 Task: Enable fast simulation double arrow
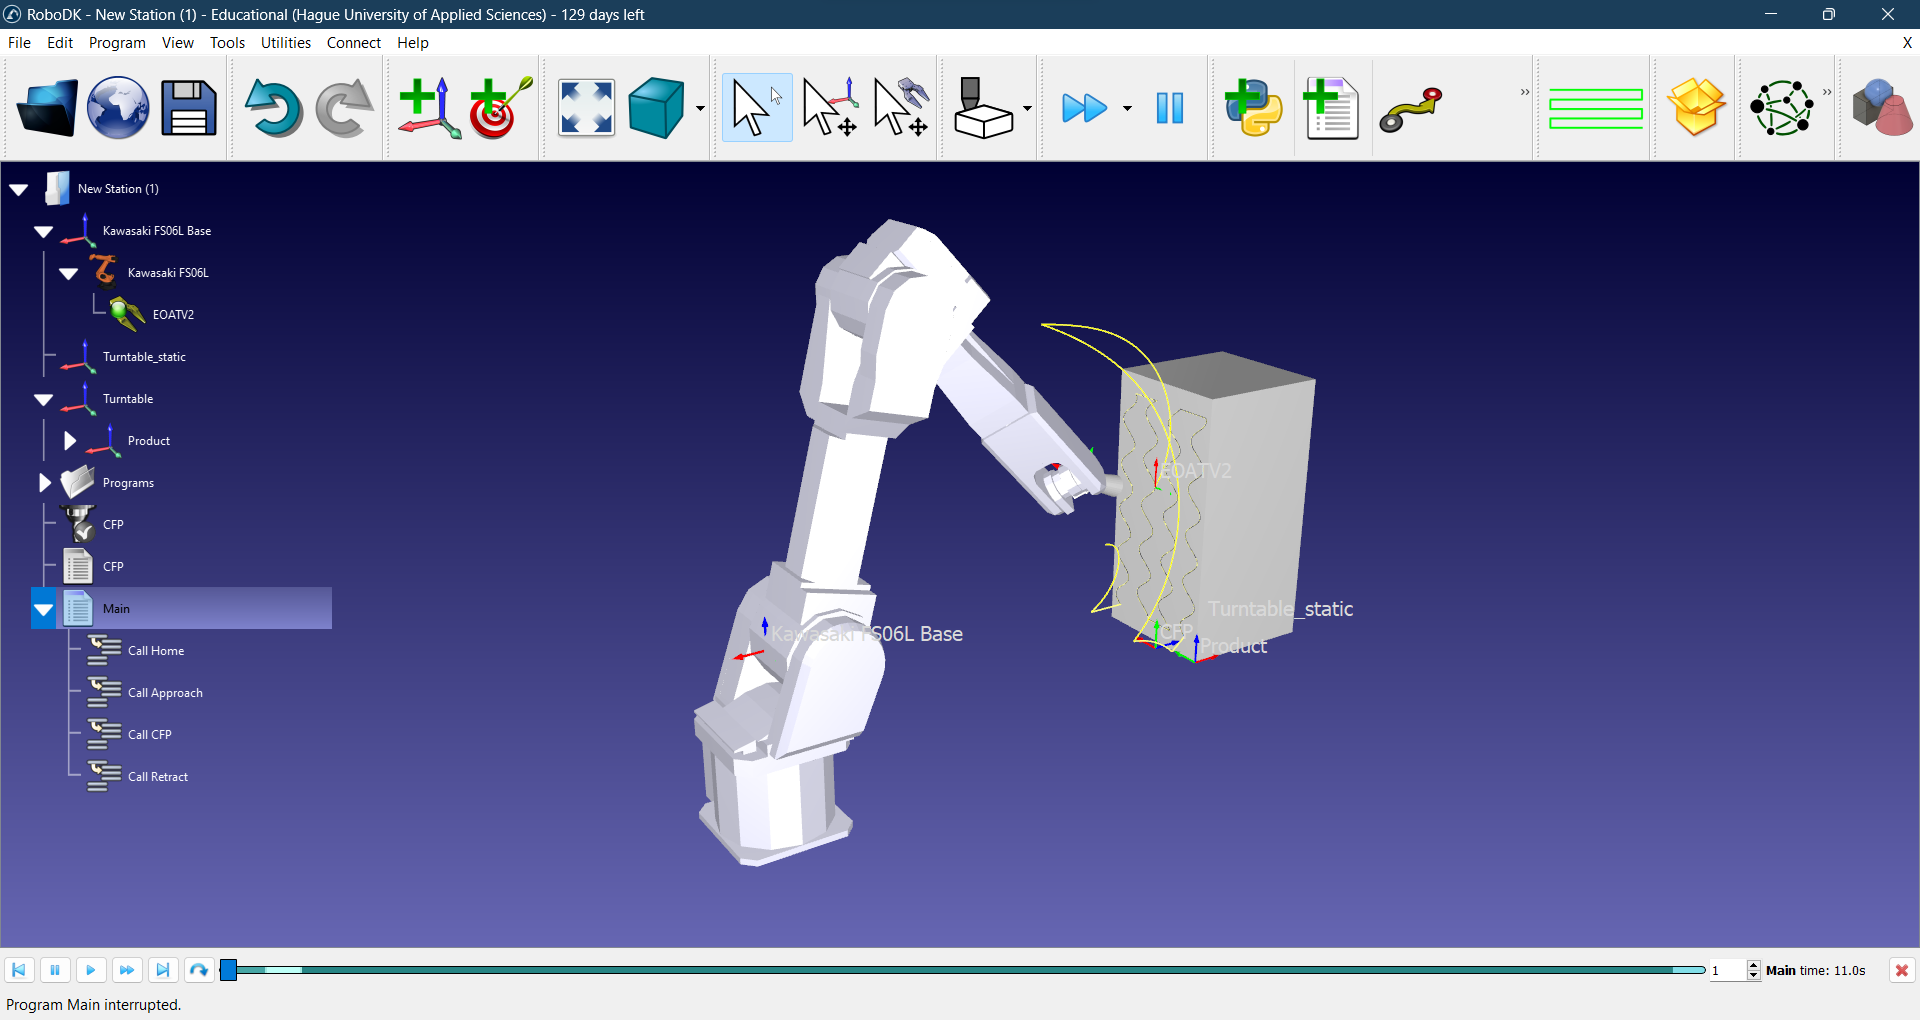click(1084, 108)
